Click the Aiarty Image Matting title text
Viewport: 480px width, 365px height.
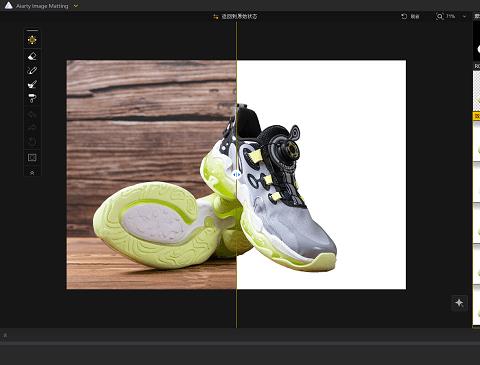(x=42, y=6)
